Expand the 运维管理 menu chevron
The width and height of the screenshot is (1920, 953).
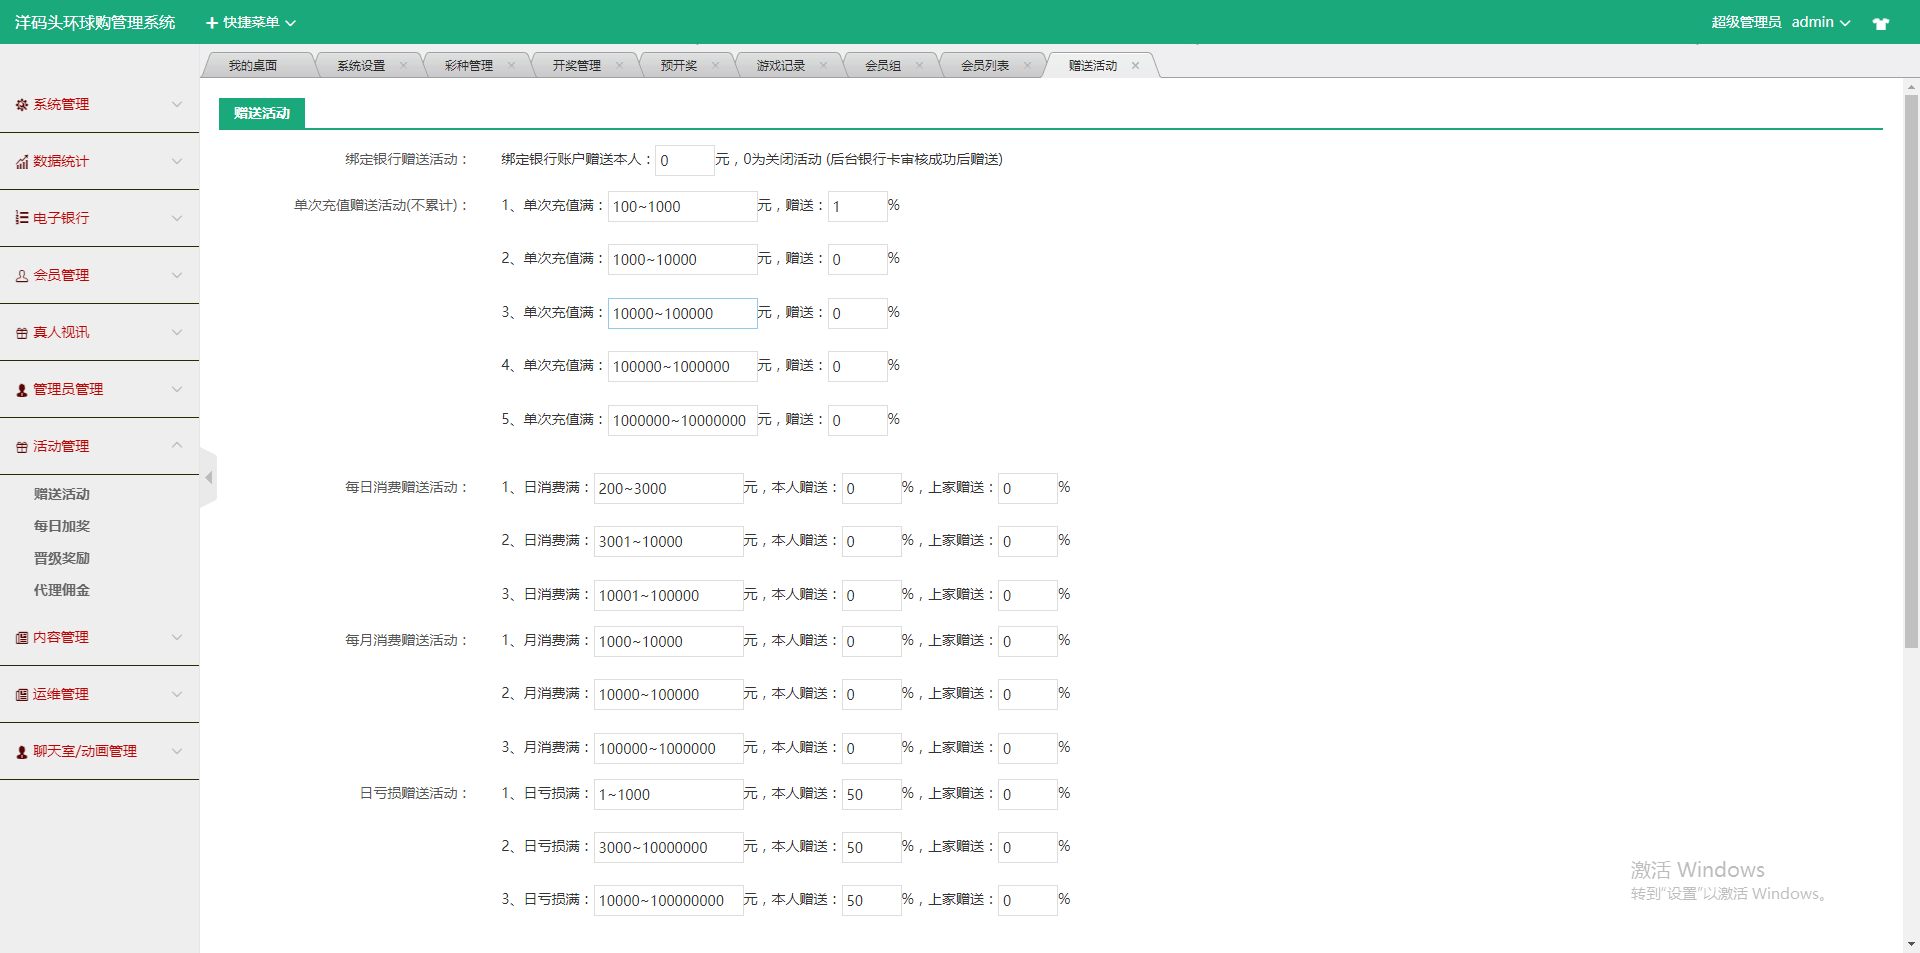coord(177,694)
